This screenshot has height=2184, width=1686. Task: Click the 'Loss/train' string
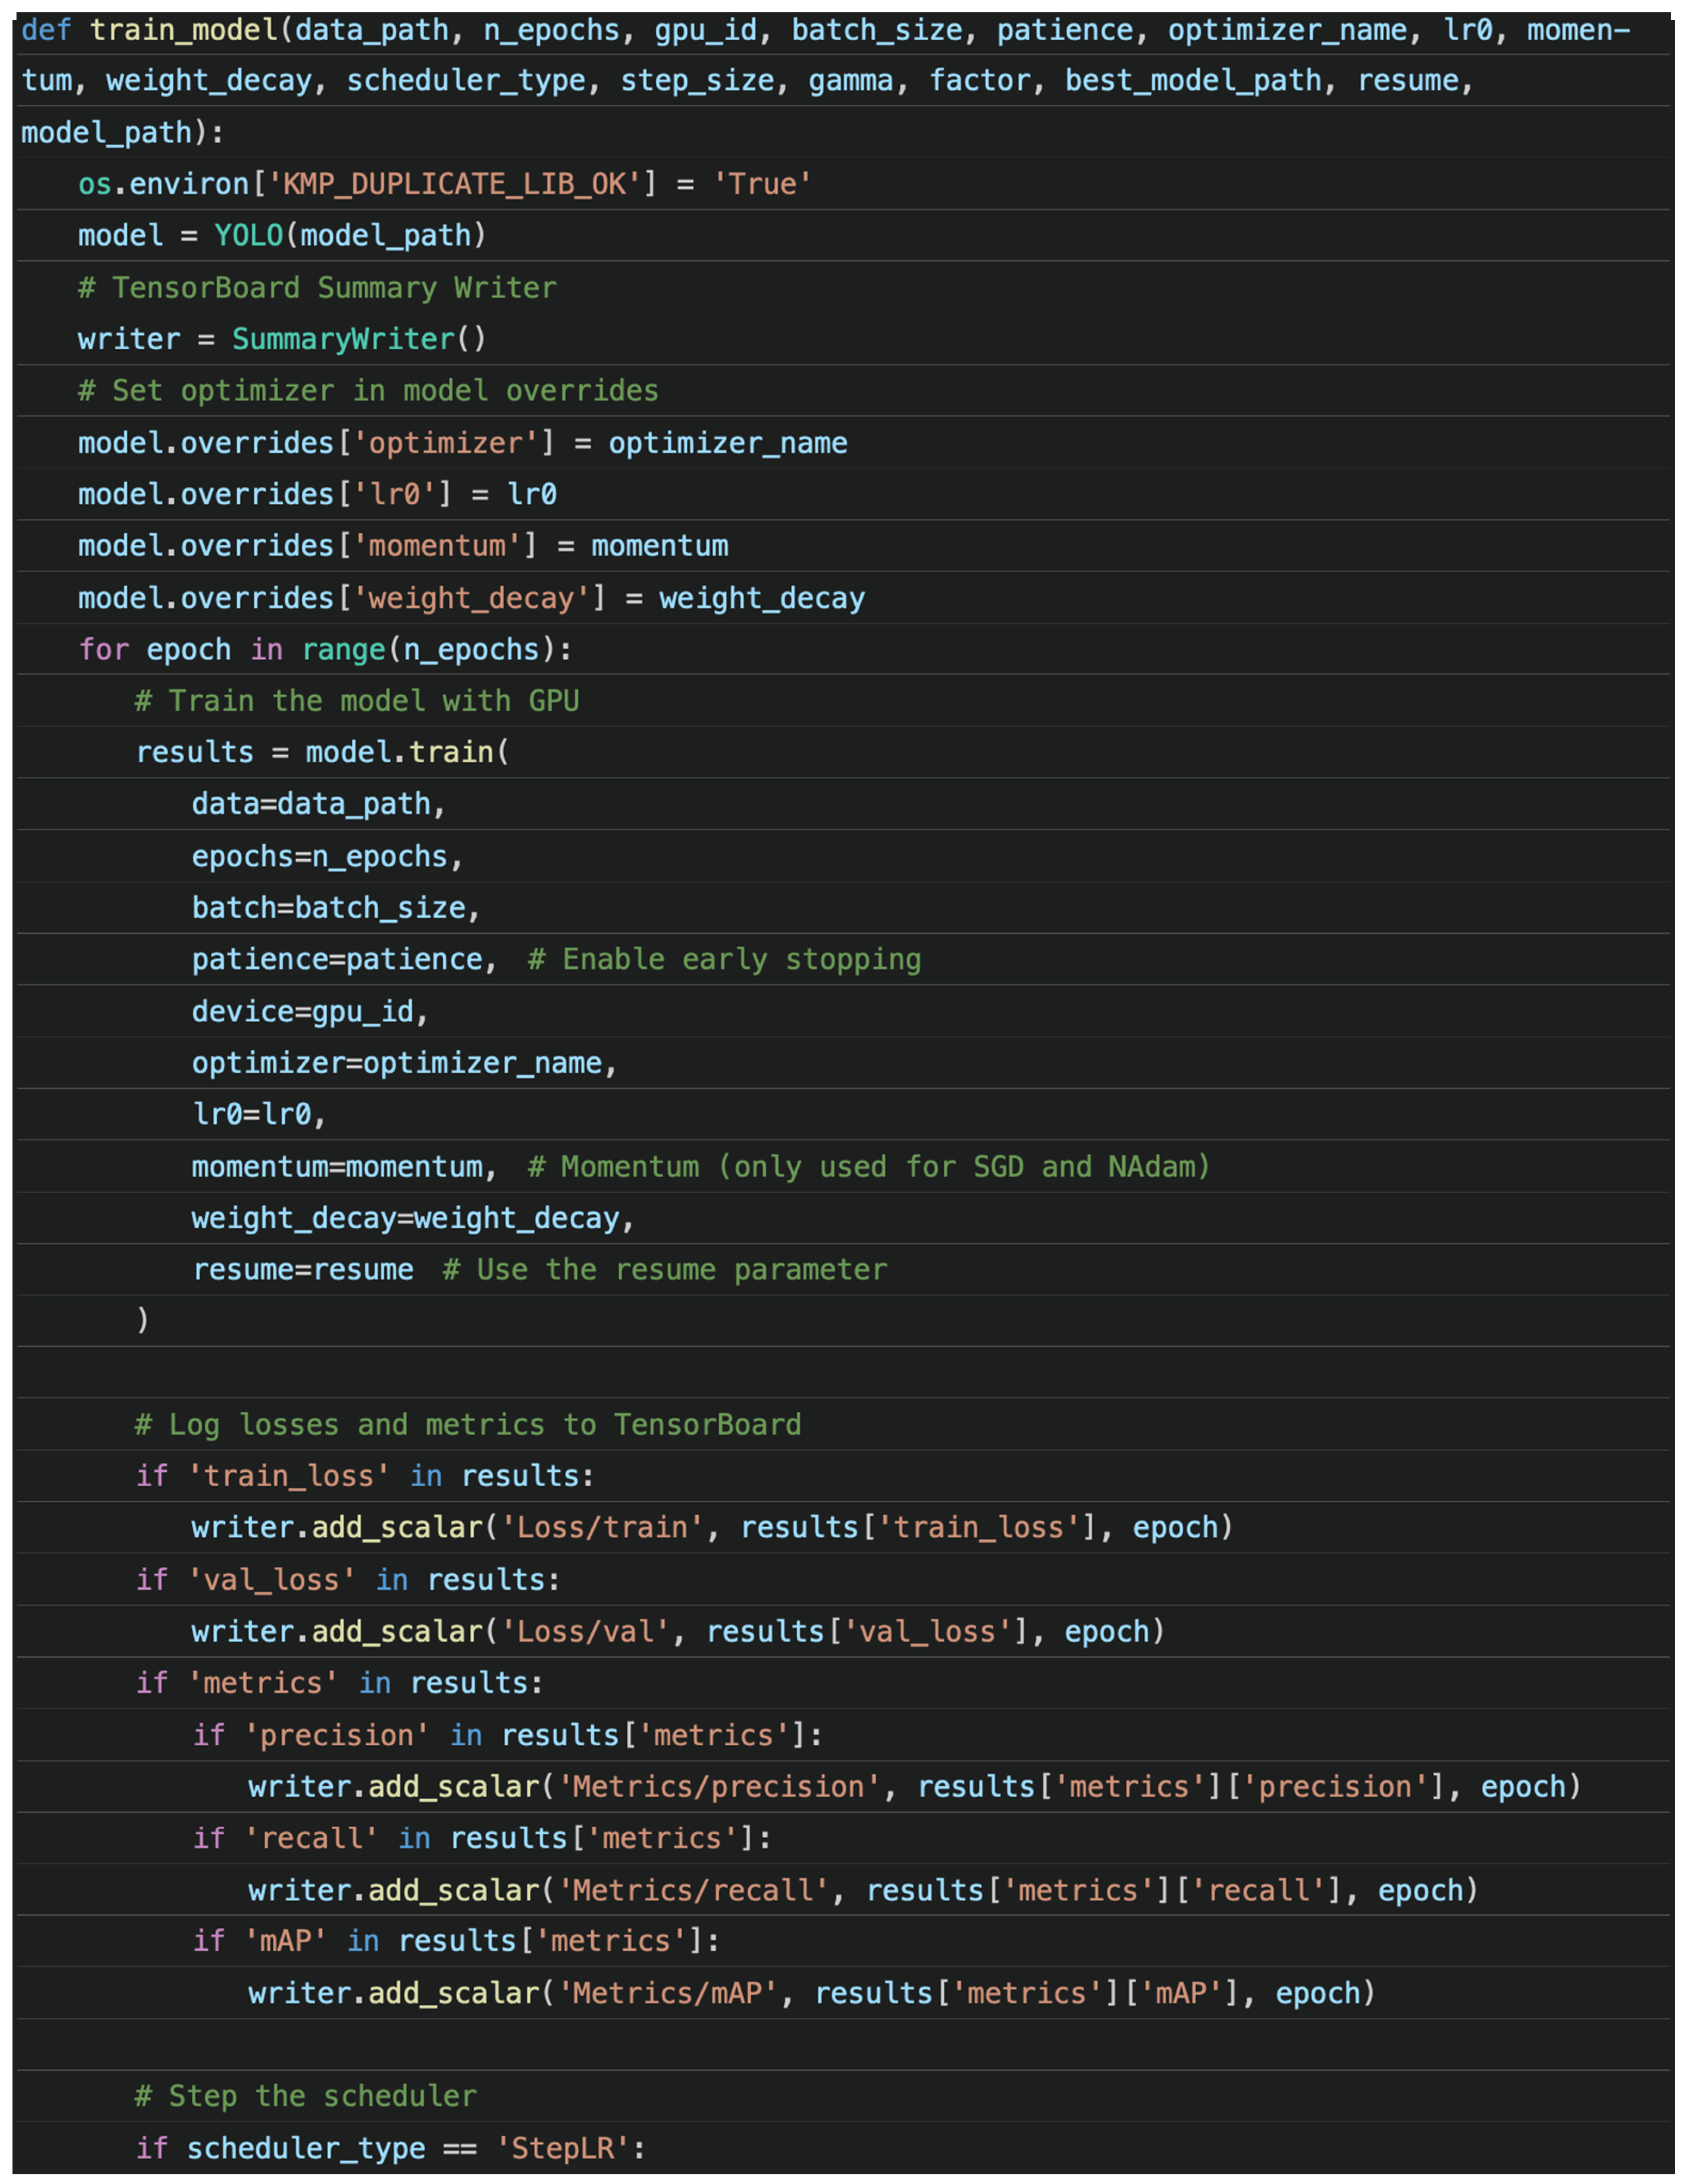pyautogui.click(x=601, y=1528)
